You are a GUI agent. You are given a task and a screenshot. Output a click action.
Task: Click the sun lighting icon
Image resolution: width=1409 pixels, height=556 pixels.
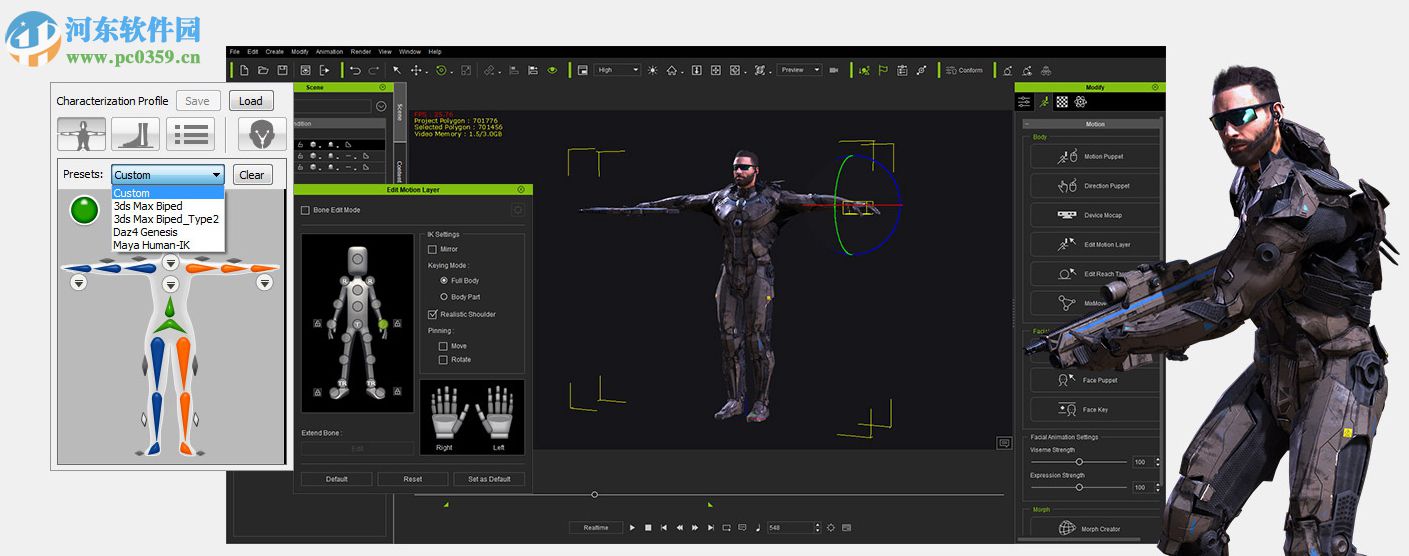(x=653, y=71)
